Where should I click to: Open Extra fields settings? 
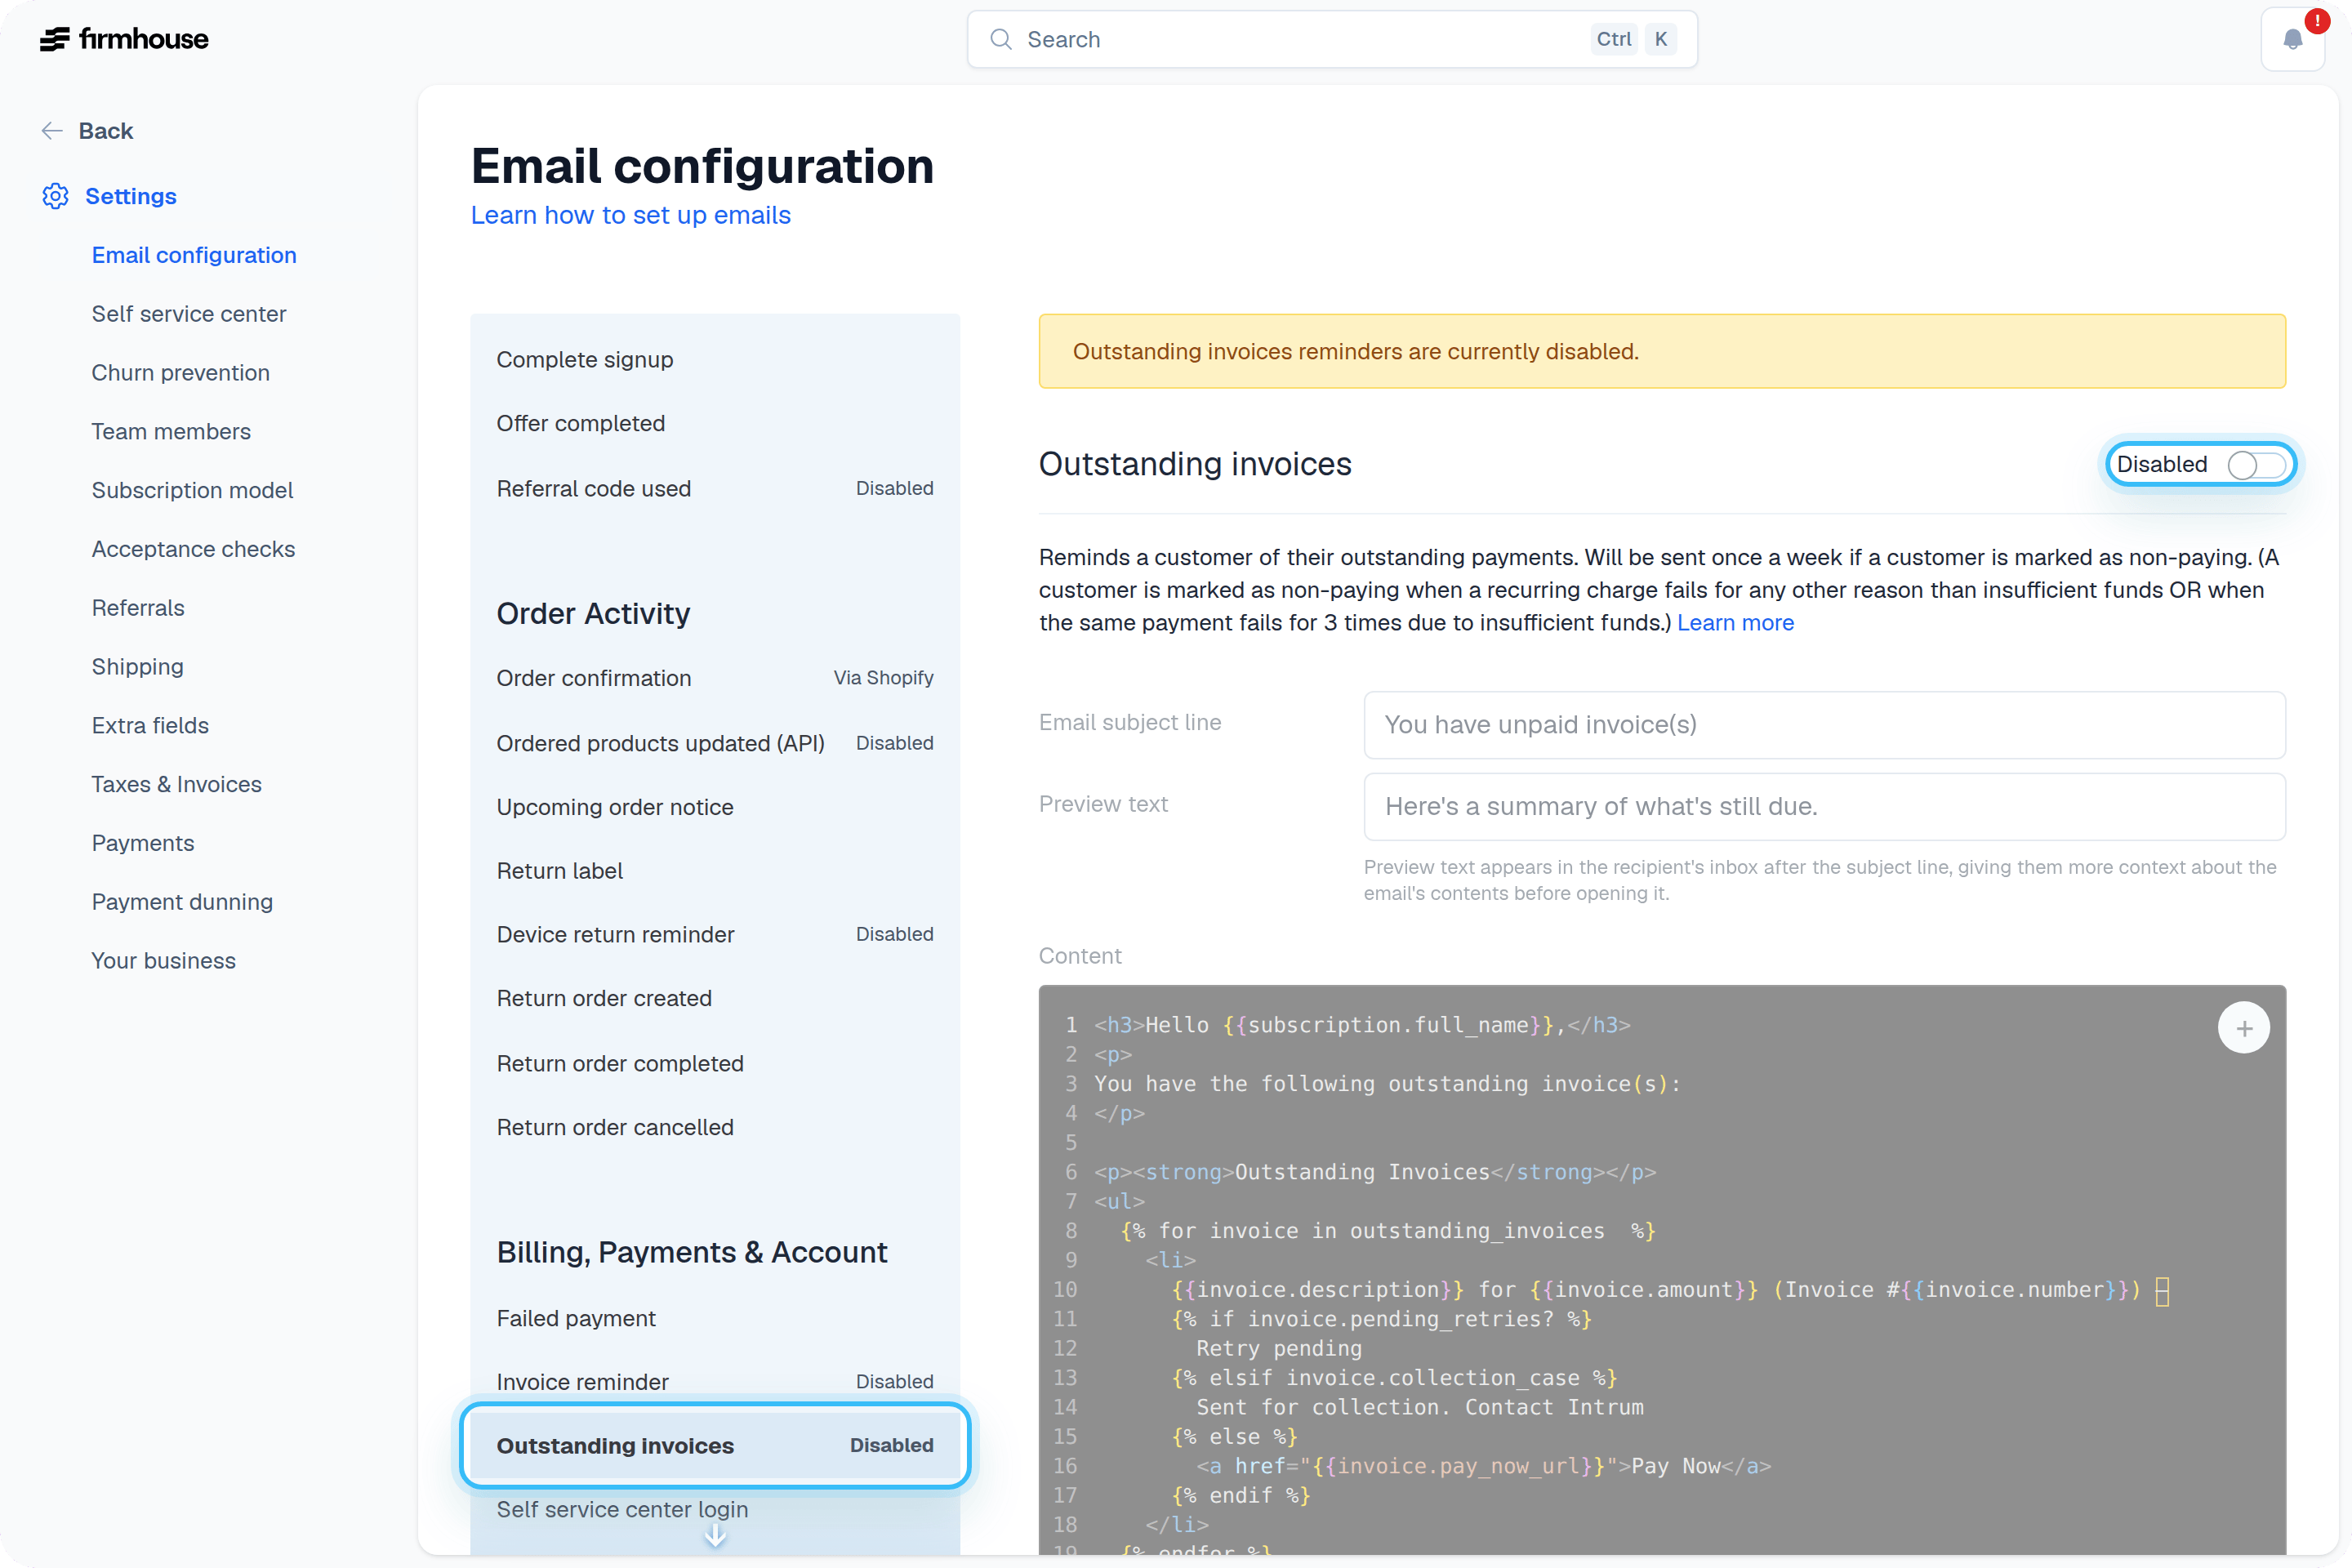click(x=150, y=726)
